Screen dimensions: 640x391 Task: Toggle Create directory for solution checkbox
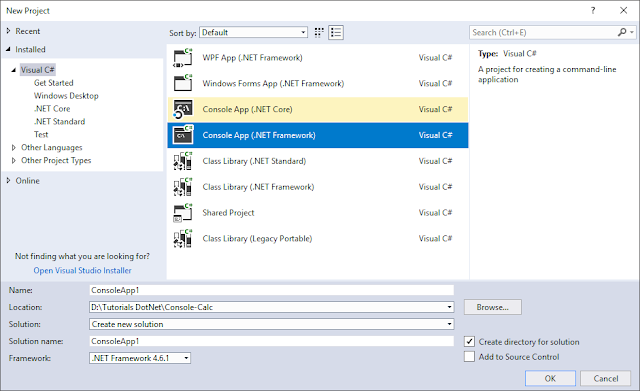pos(469,342)
